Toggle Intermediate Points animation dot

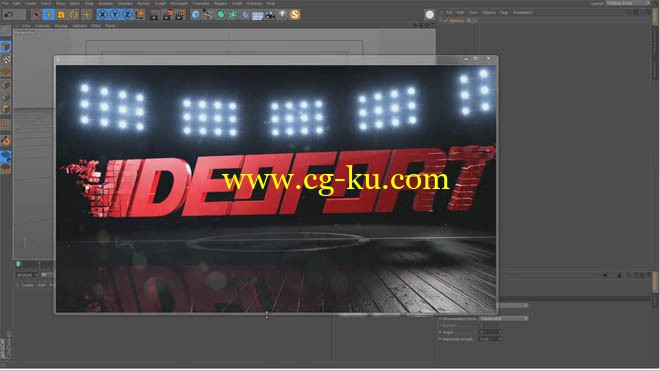pyautogui.click(x=440, y=319)
